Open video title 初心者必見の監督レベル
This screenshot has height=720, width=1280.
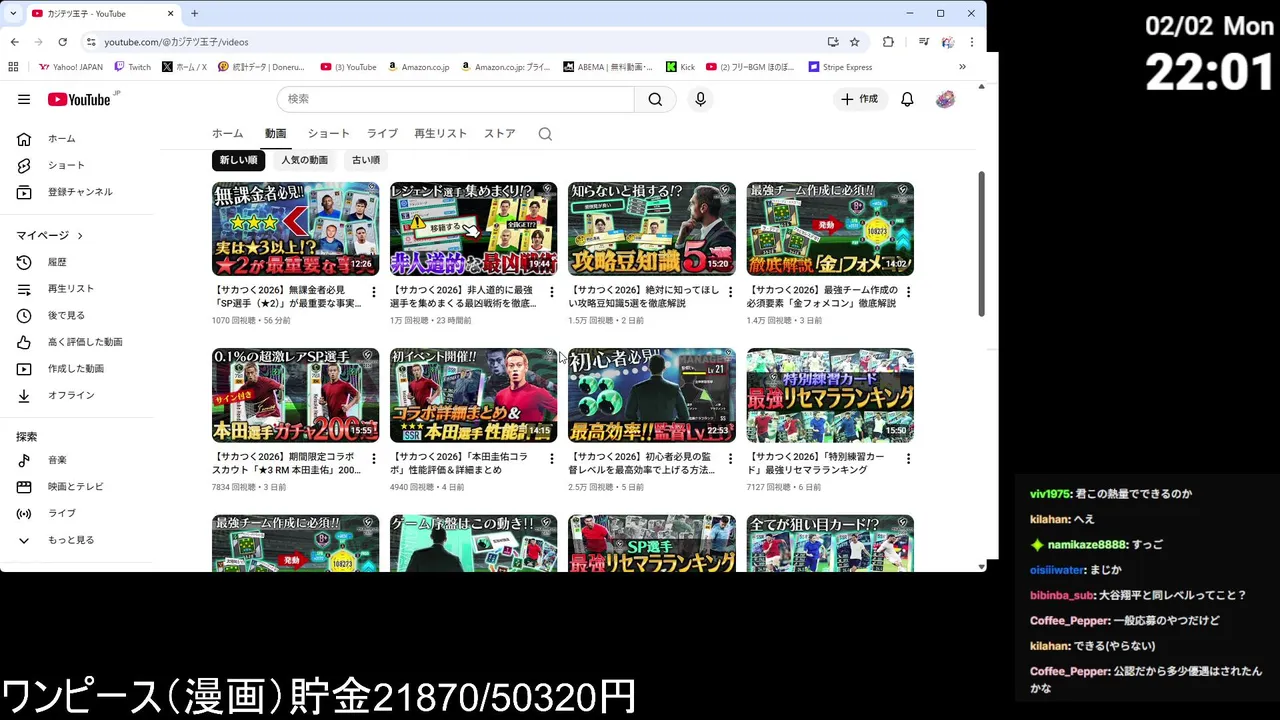[x=642, y=463]
